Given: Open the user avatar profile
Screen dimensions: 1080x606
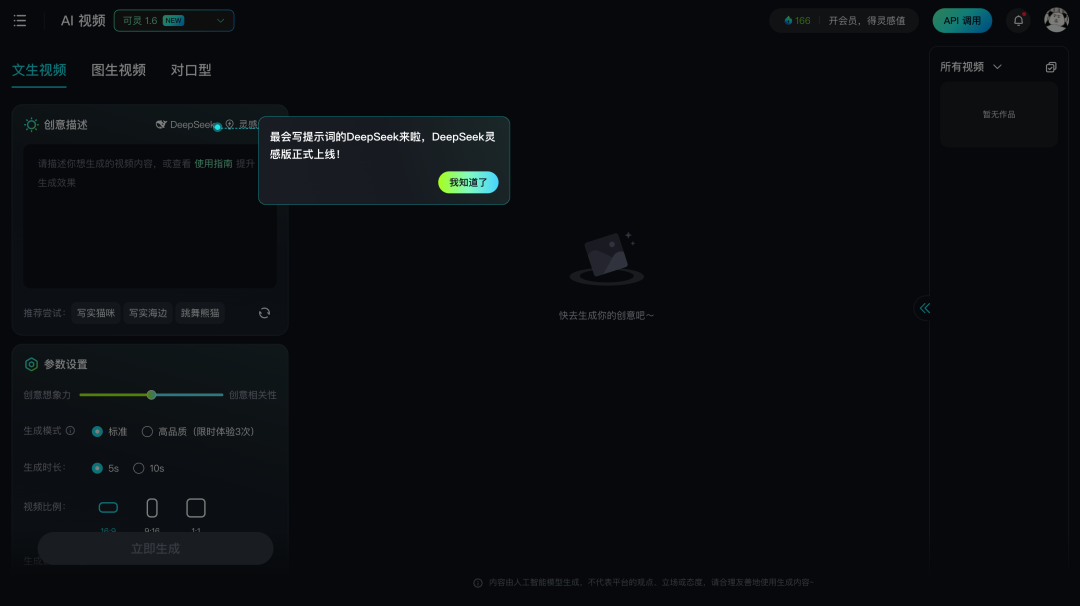Looking at the screenshot, I should tap(1056, 21).
